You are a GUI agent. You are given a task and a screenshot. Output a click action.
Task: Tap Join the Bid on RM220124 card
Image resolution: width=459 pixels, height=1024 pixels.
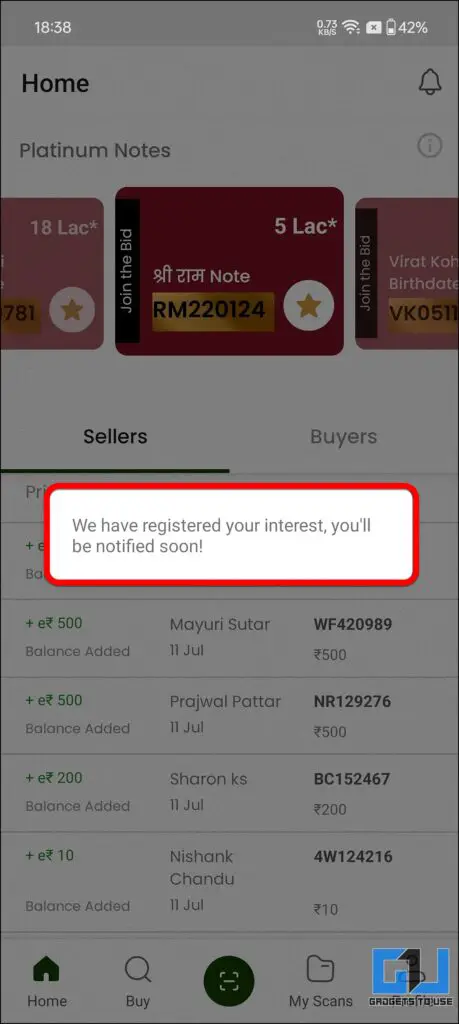[x=127, y=271]
